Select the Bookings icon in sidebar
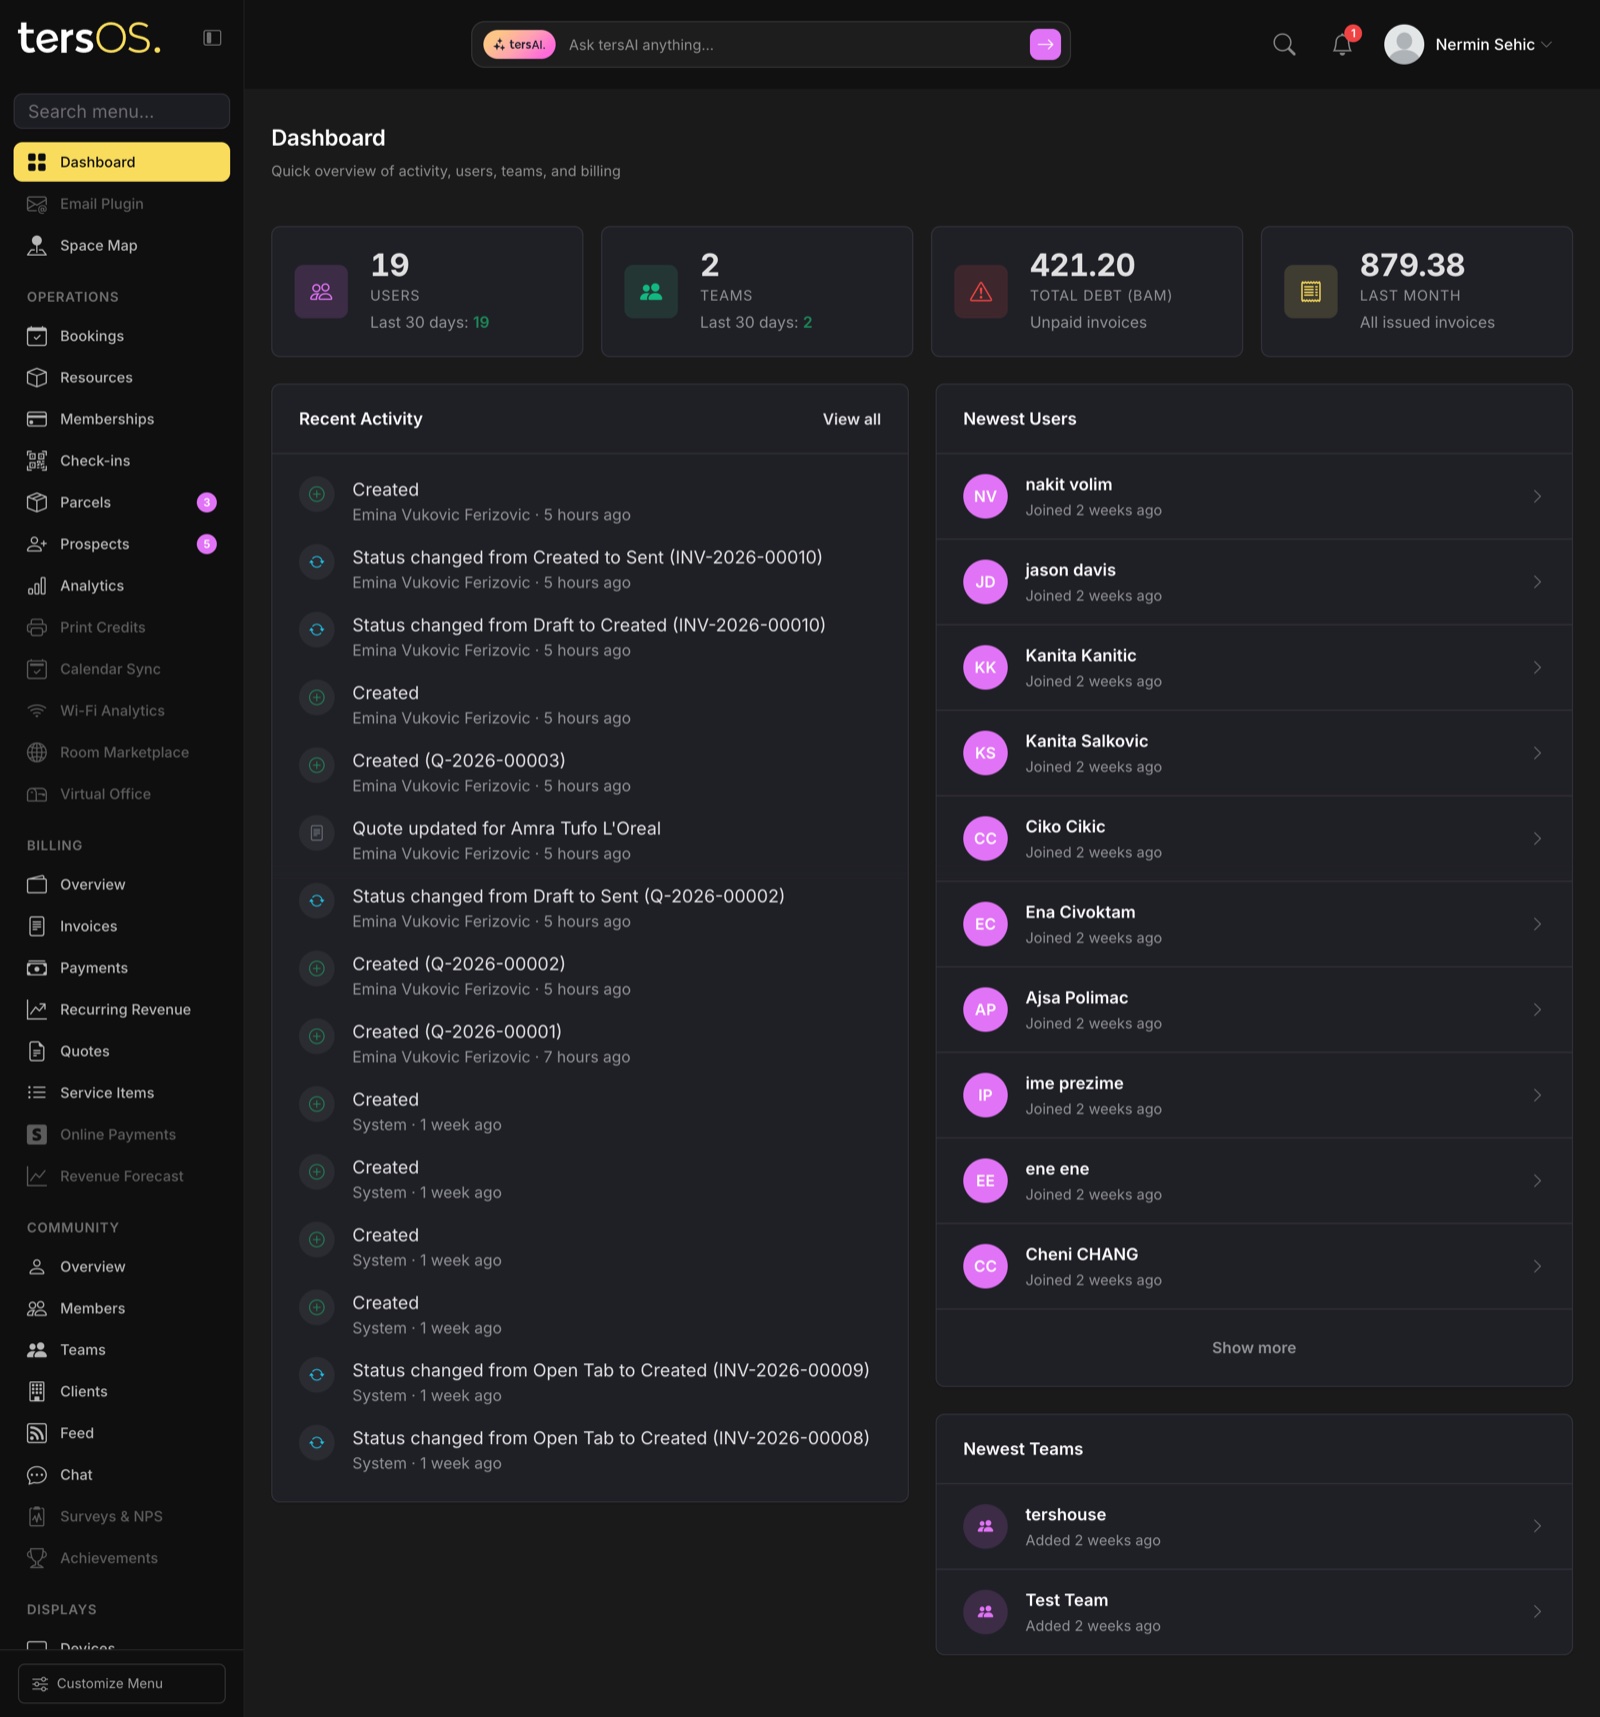Screen dimensions: 1600x1717 37,336
